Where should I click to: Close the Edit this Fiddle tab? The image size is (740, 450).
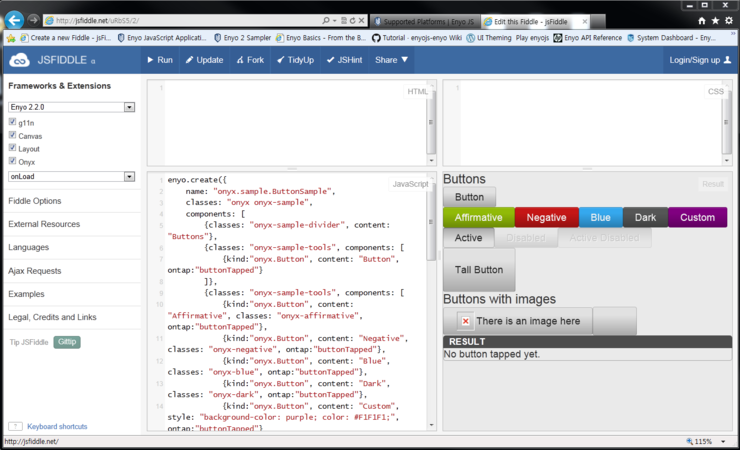point(585,22)
